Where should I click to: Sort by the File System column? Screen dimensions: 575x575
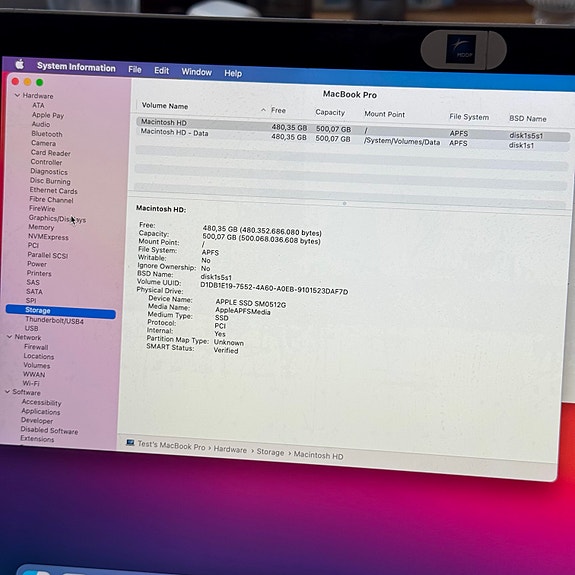point(469,117)
